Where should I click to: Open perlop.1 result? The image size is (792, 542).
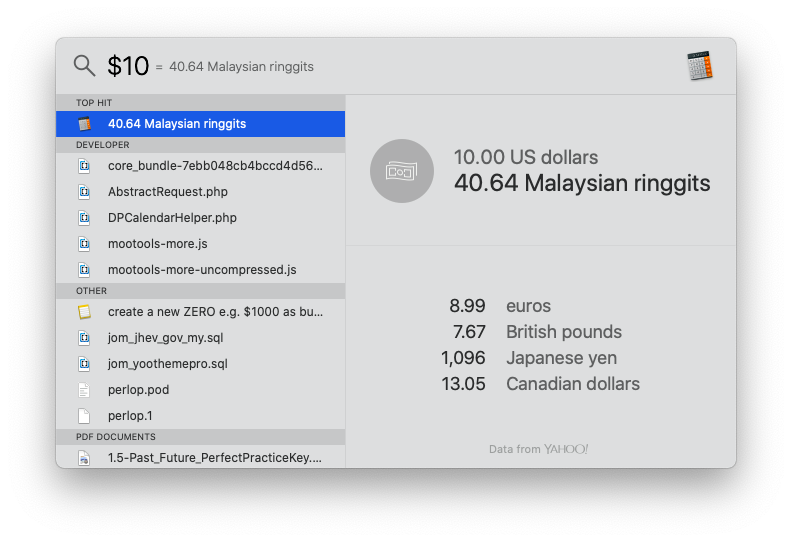[x=201, y=416]
